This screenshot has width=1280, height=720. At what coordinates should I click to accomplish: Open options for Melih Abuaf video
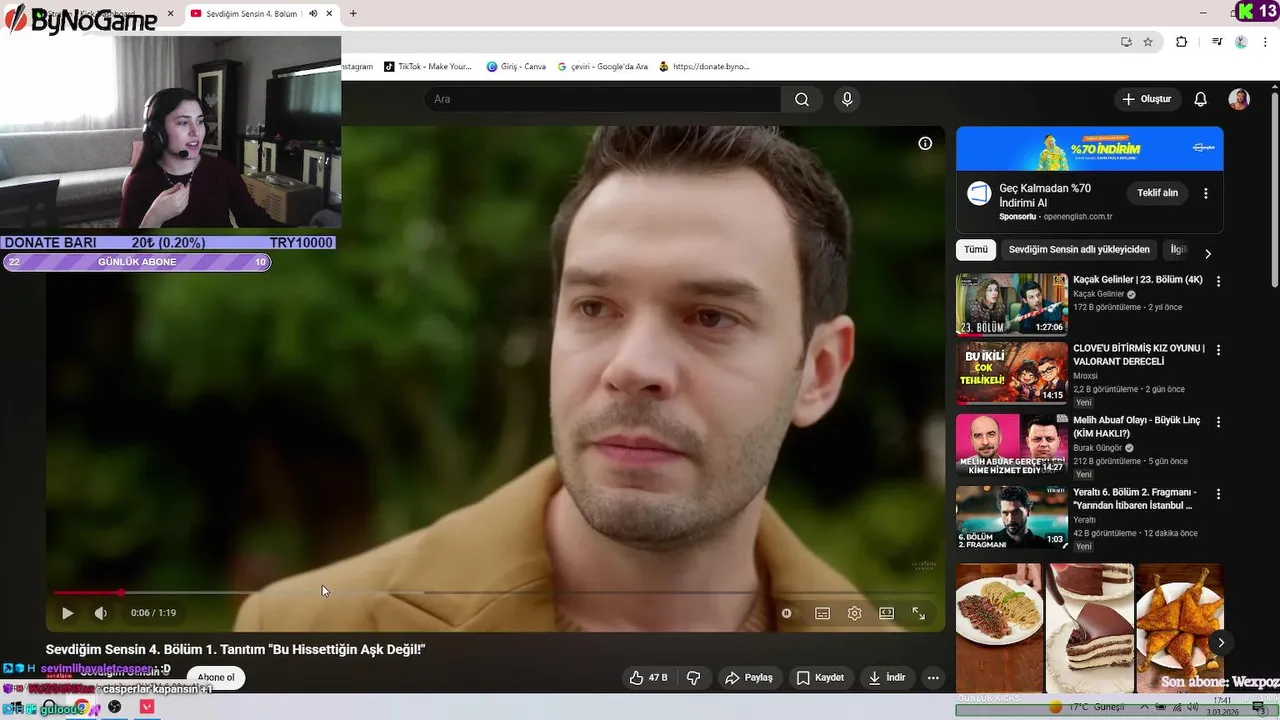(1218, 422)
